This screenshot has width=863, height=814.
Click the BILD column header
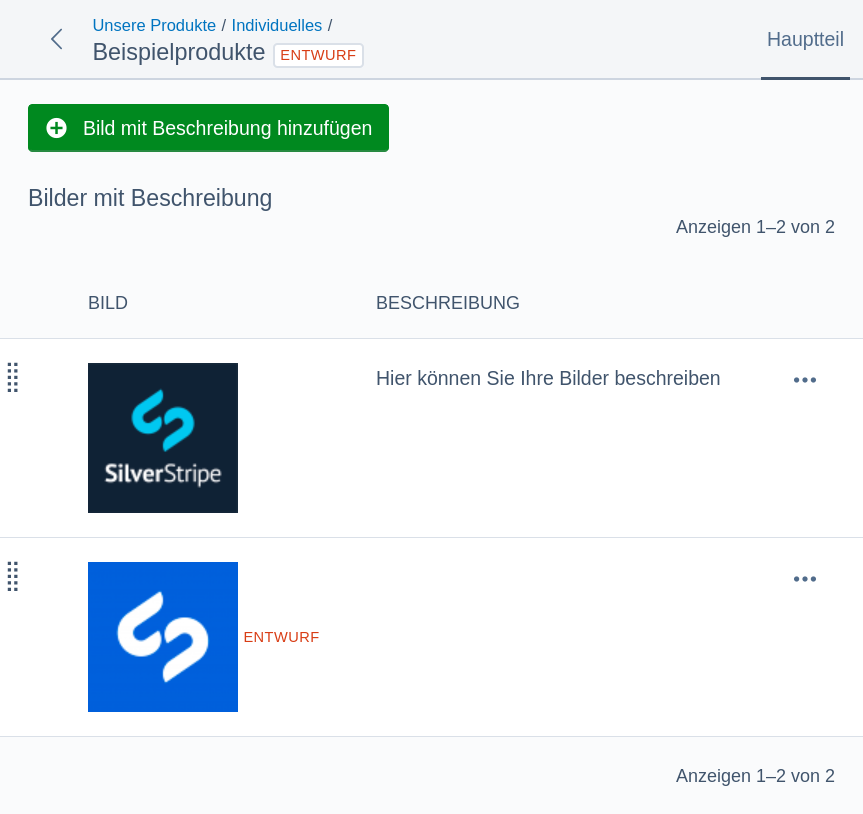tap(108, 303)
